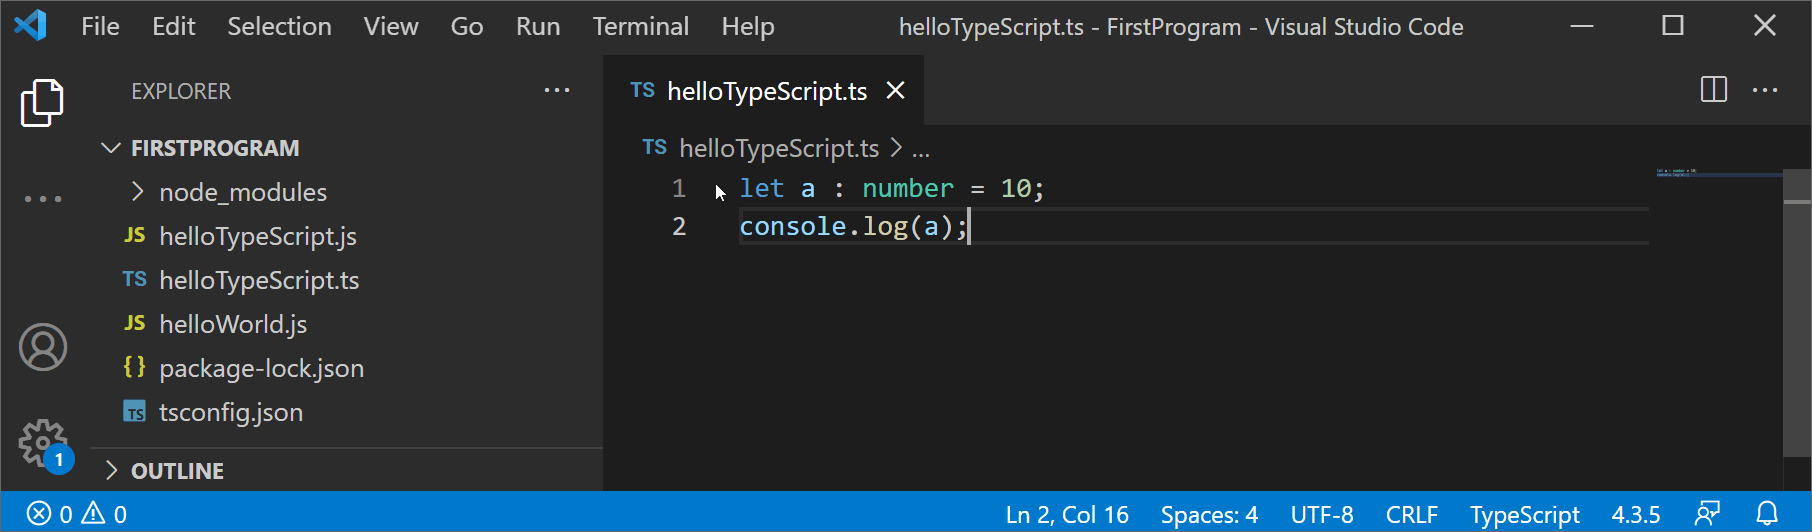Click TypeScript version 4.3.5

[1636, 514]
